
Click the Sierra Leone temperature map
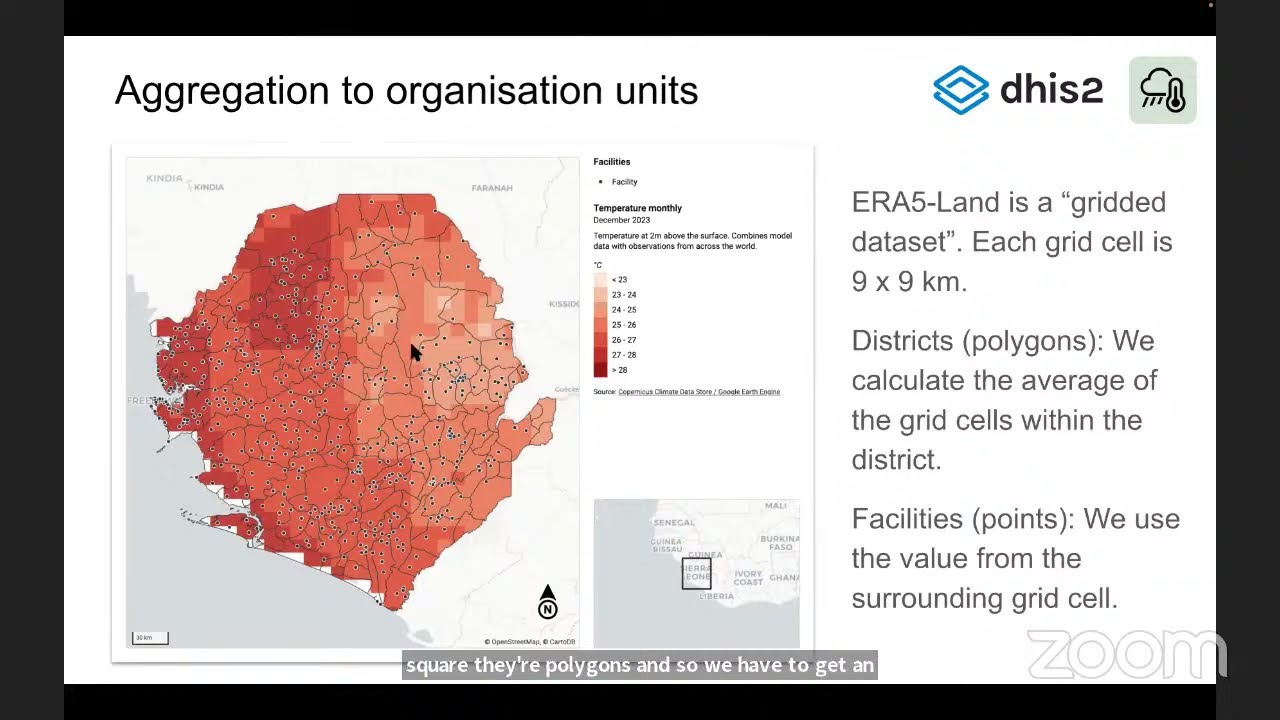click(352, 402)
